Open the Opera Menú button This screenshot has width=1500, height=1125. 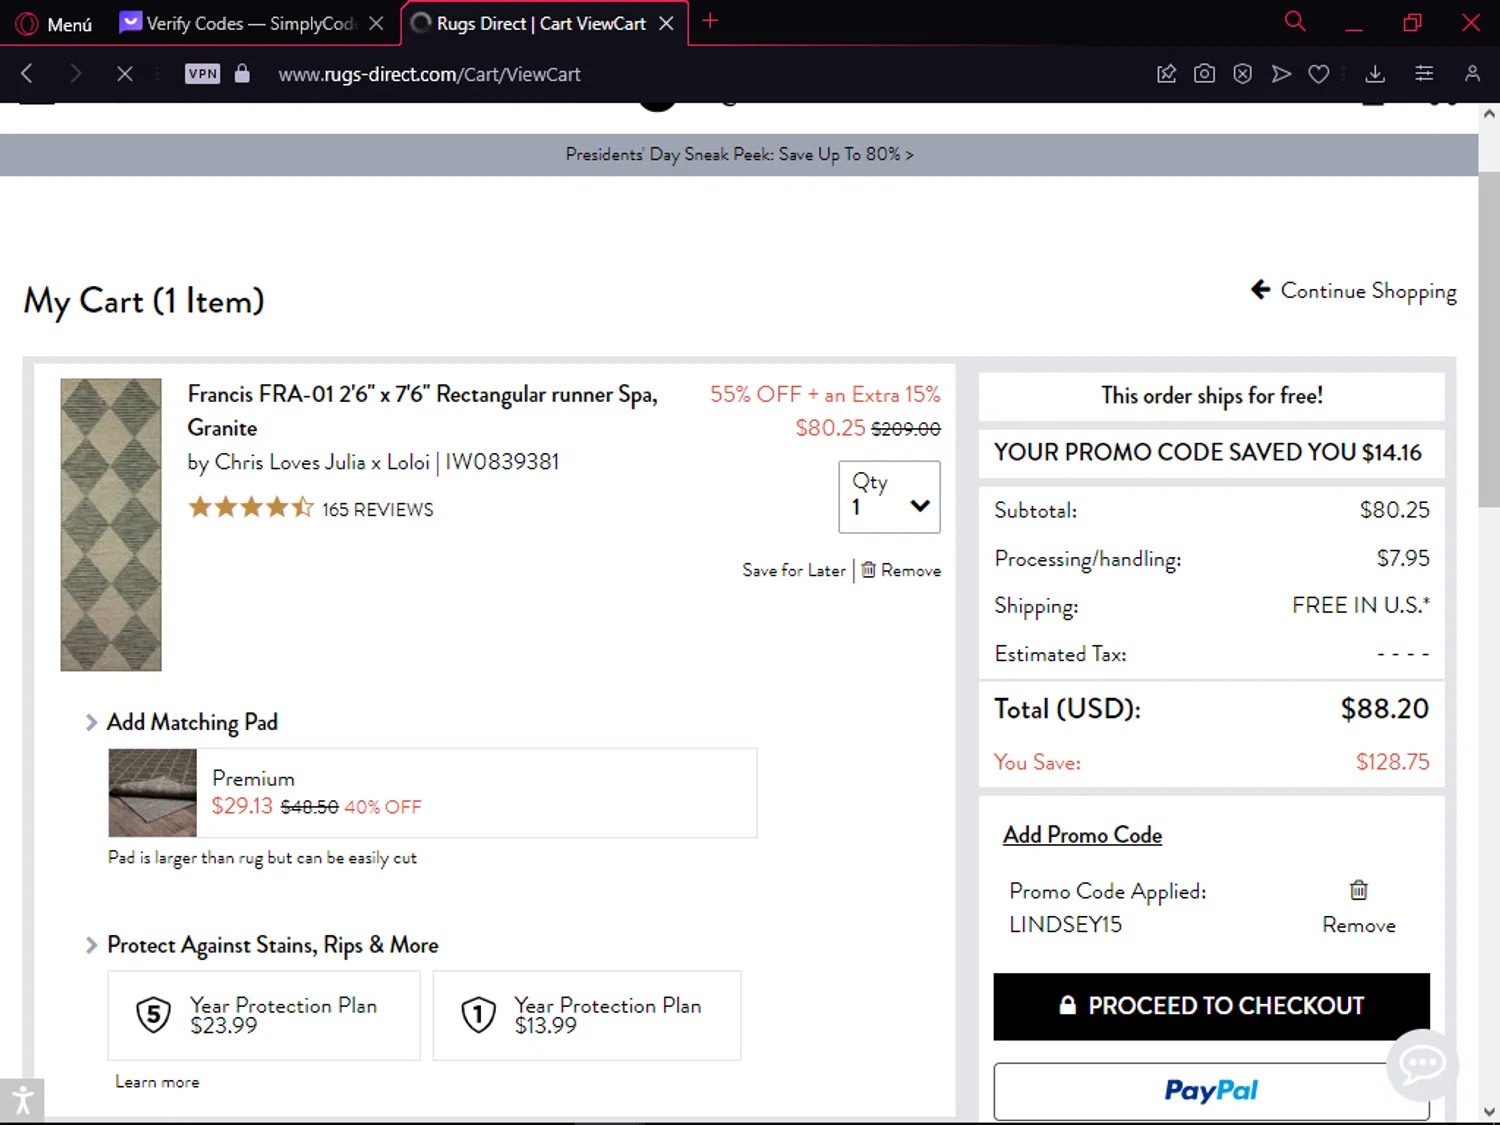[x=55, y=24]
